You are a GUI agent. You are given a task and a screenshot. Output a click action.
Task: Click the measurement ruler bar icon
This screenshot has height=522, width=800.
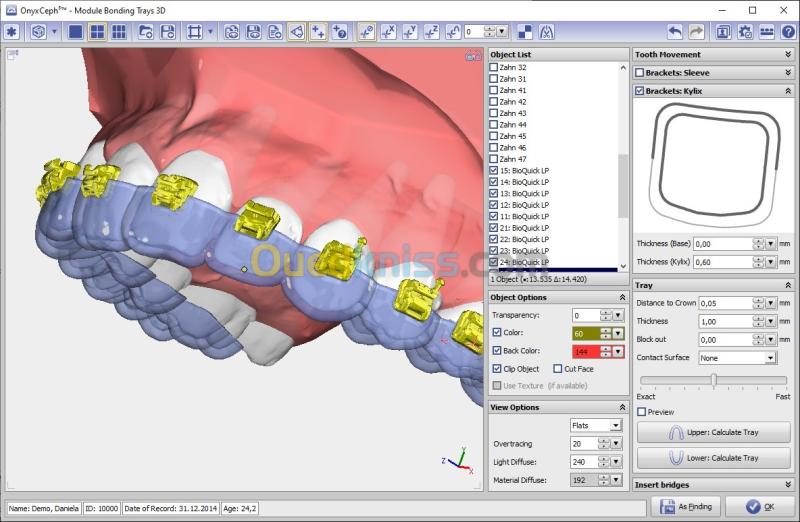(766, 32)
